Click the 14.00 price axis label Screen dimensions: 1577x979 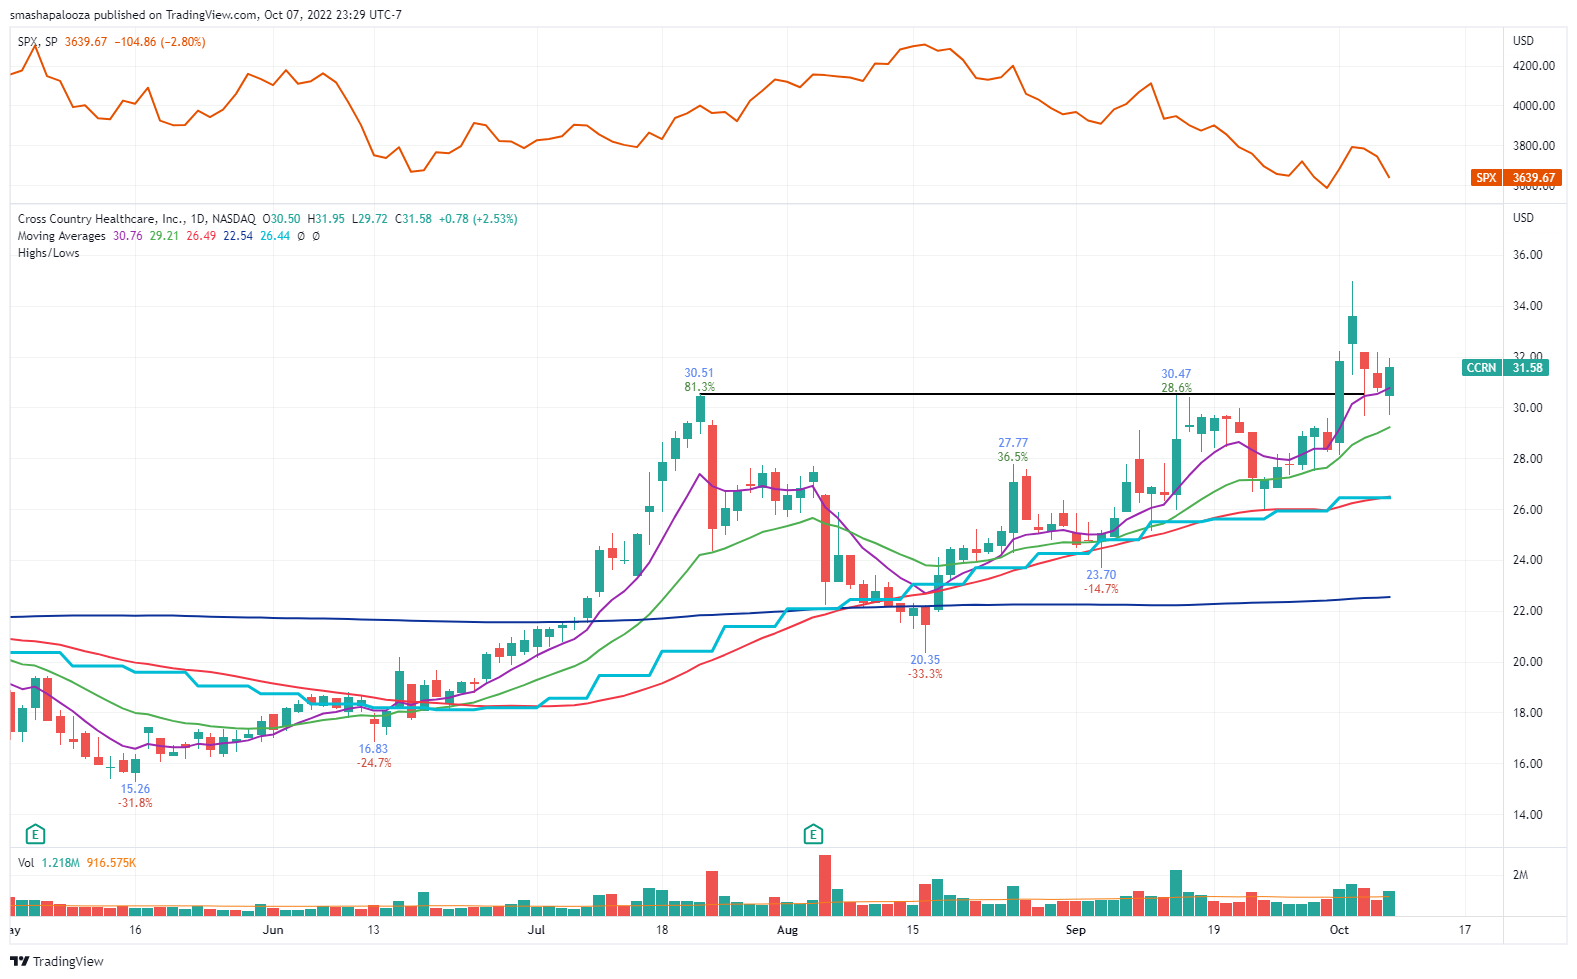(x=1527, y=815)
